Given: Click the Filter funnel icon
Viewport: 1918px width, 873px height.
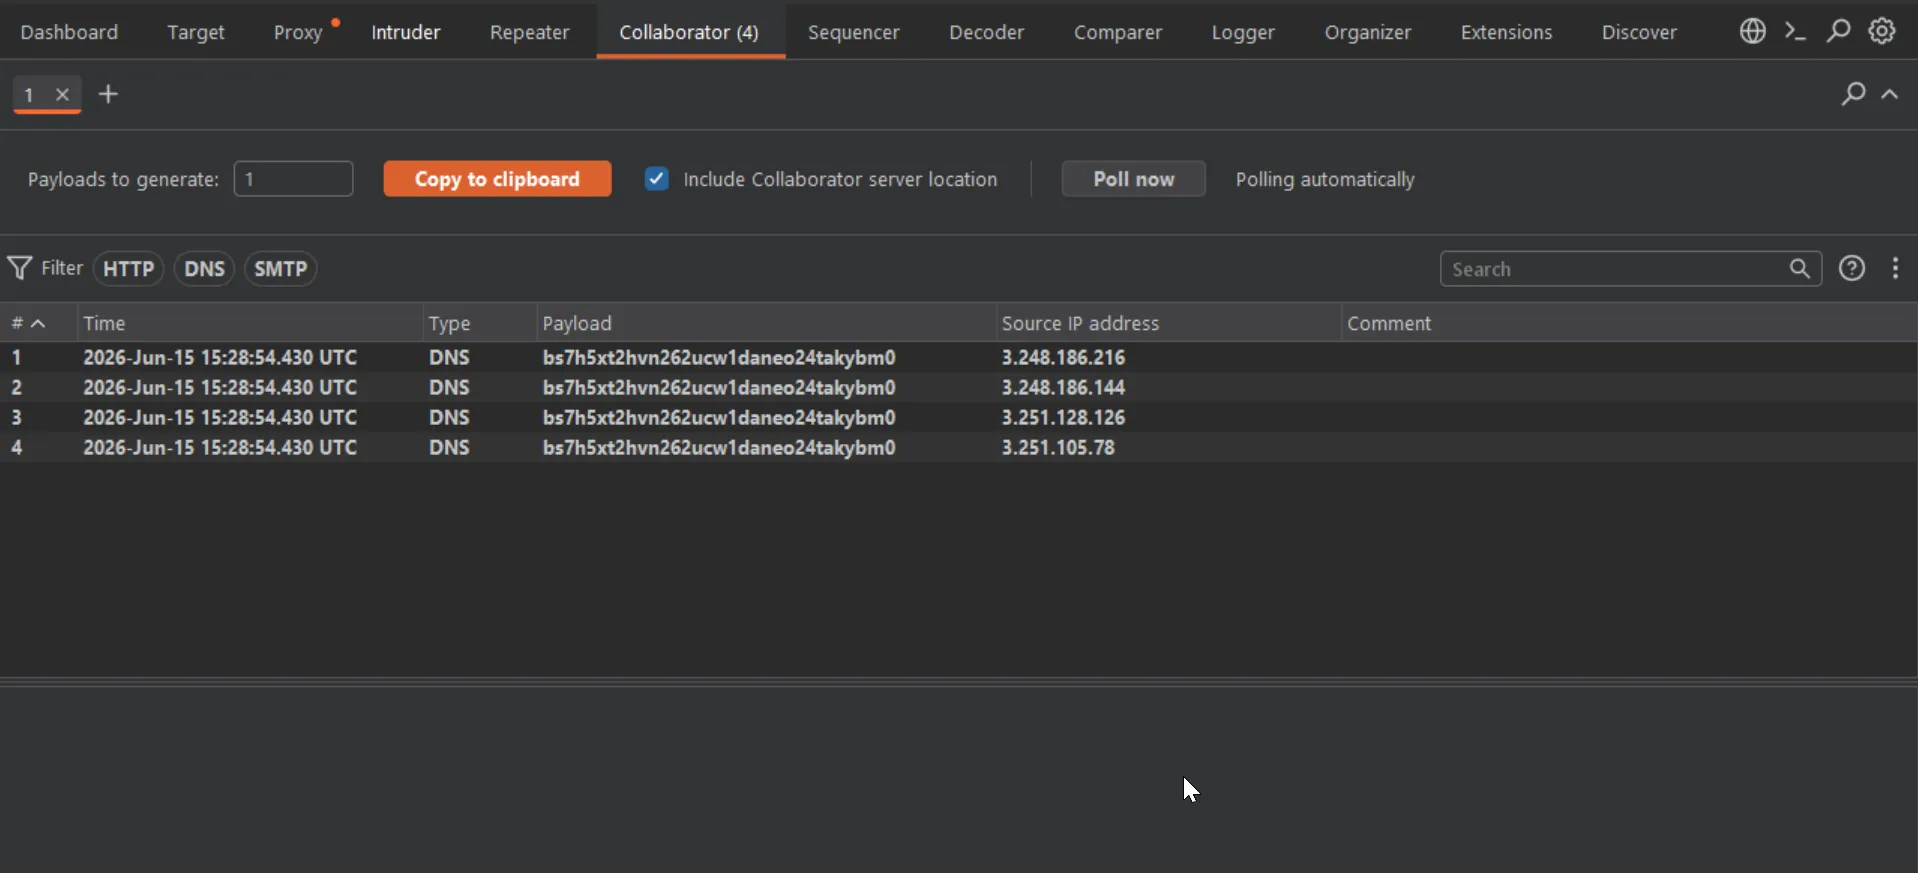Looking at the screenshot, I should point(19,268).
